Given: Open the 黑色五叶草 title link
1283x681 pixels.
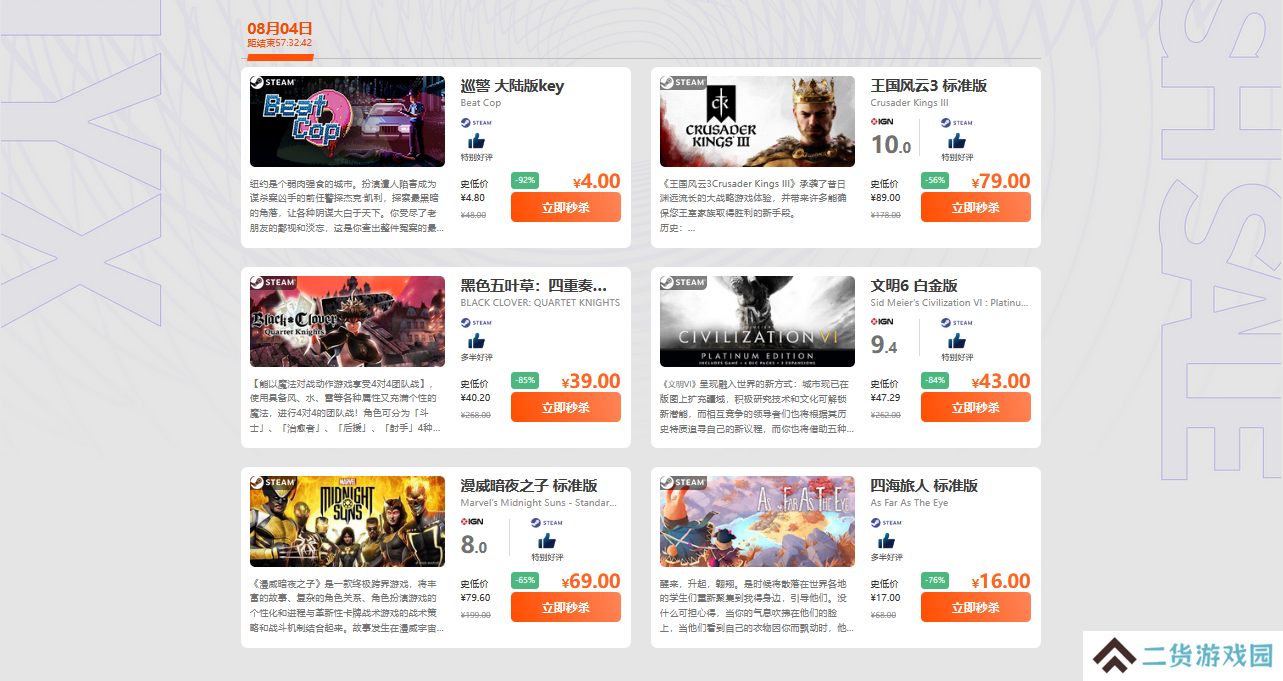Looking at the screenshot, I should click(x=534, y=286).
